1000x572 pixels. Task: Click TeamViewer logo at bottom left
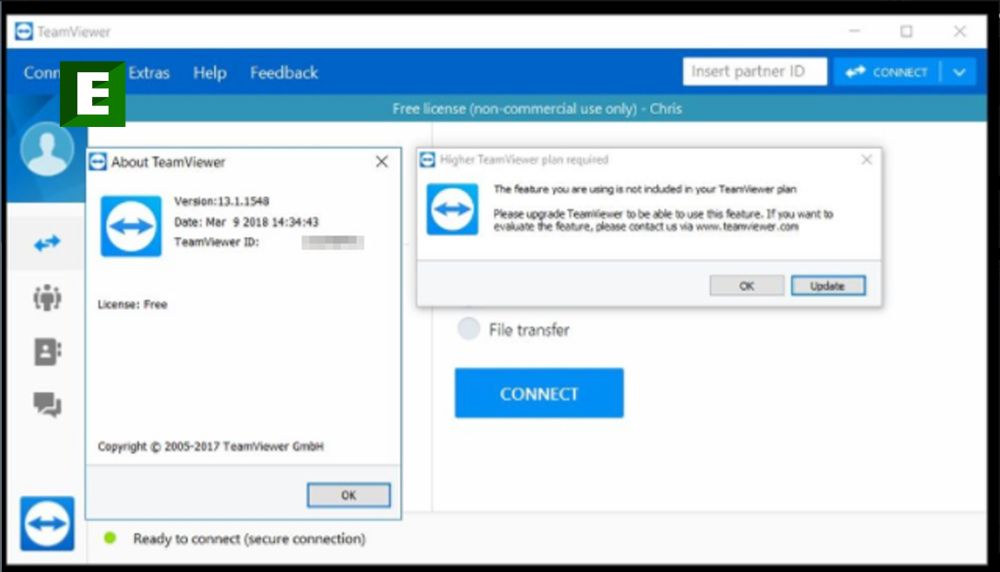47,524
